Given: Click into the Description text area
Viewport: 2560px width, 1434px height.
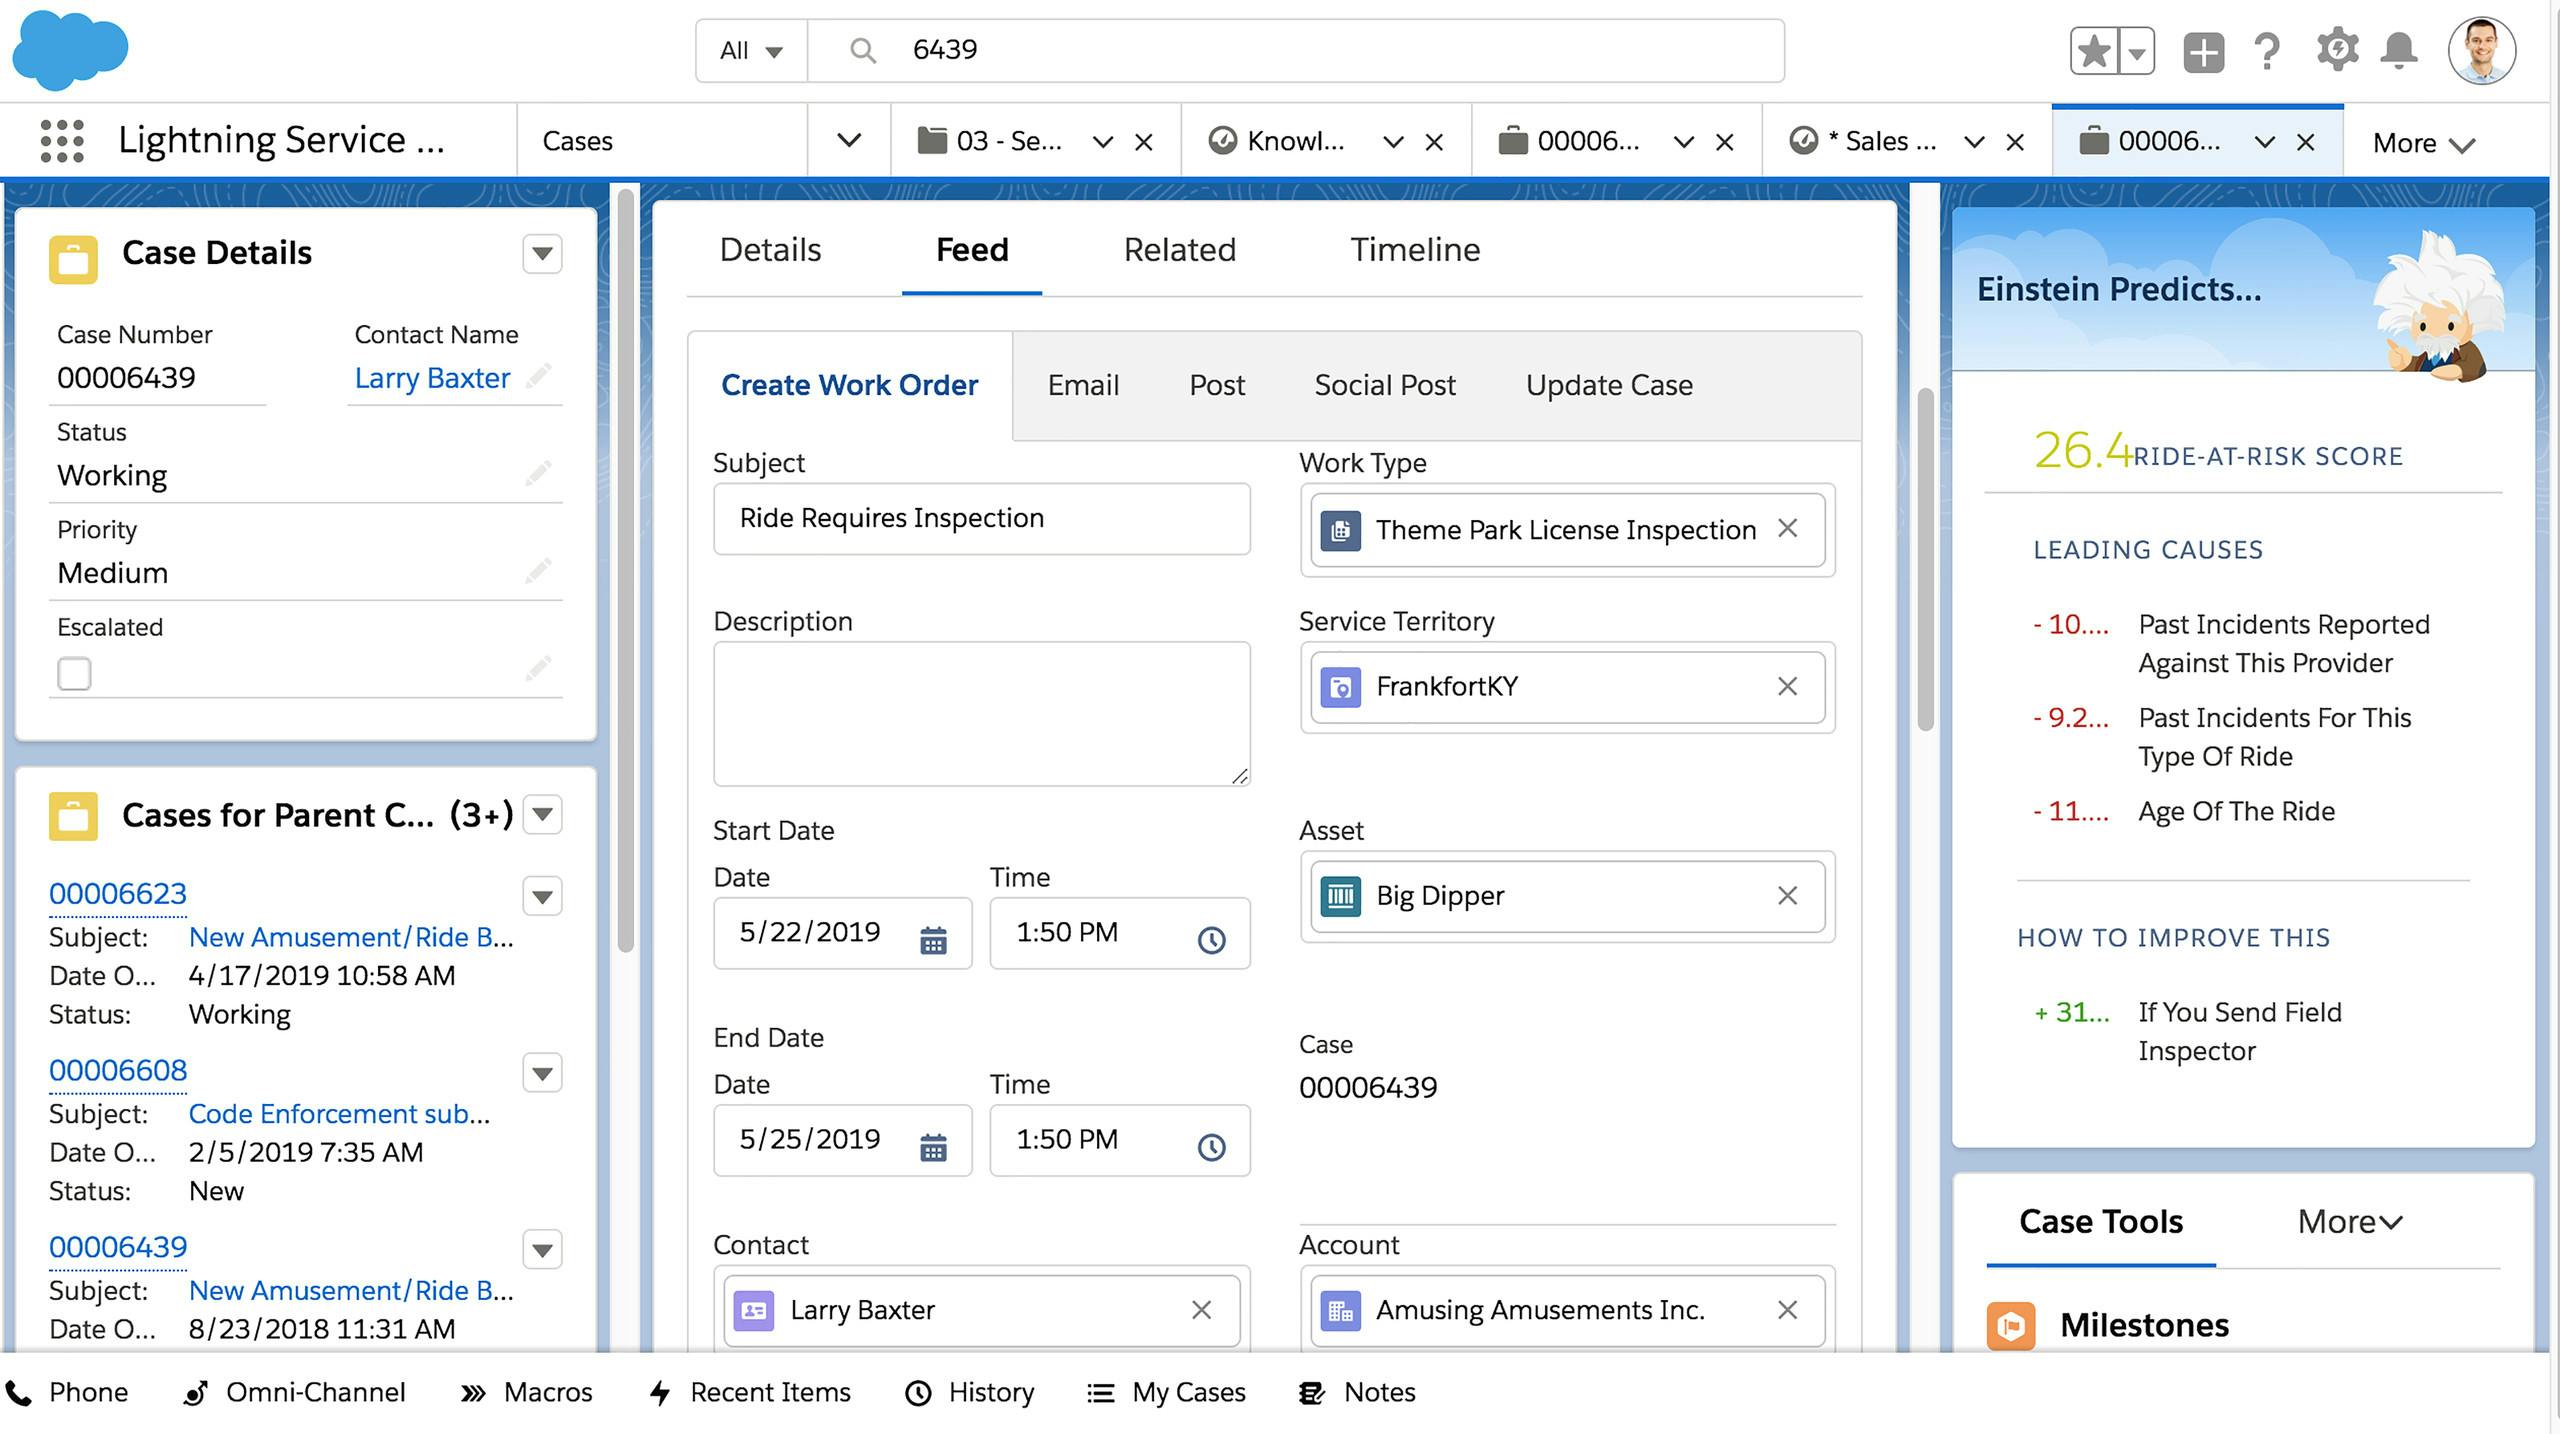Looking at the screenshot, I should 981,713.
